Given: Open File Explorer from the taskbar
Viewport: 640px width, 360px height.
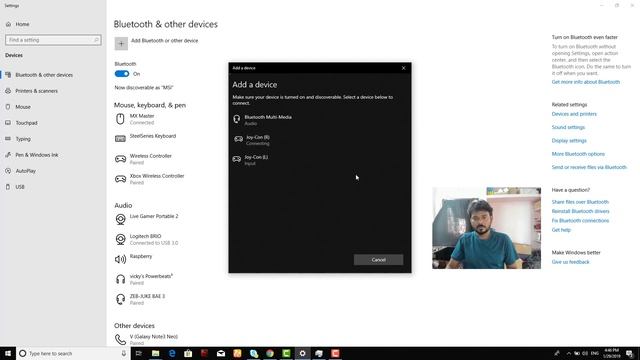Looking at the screenshot, I should click(x=156, y=353).
